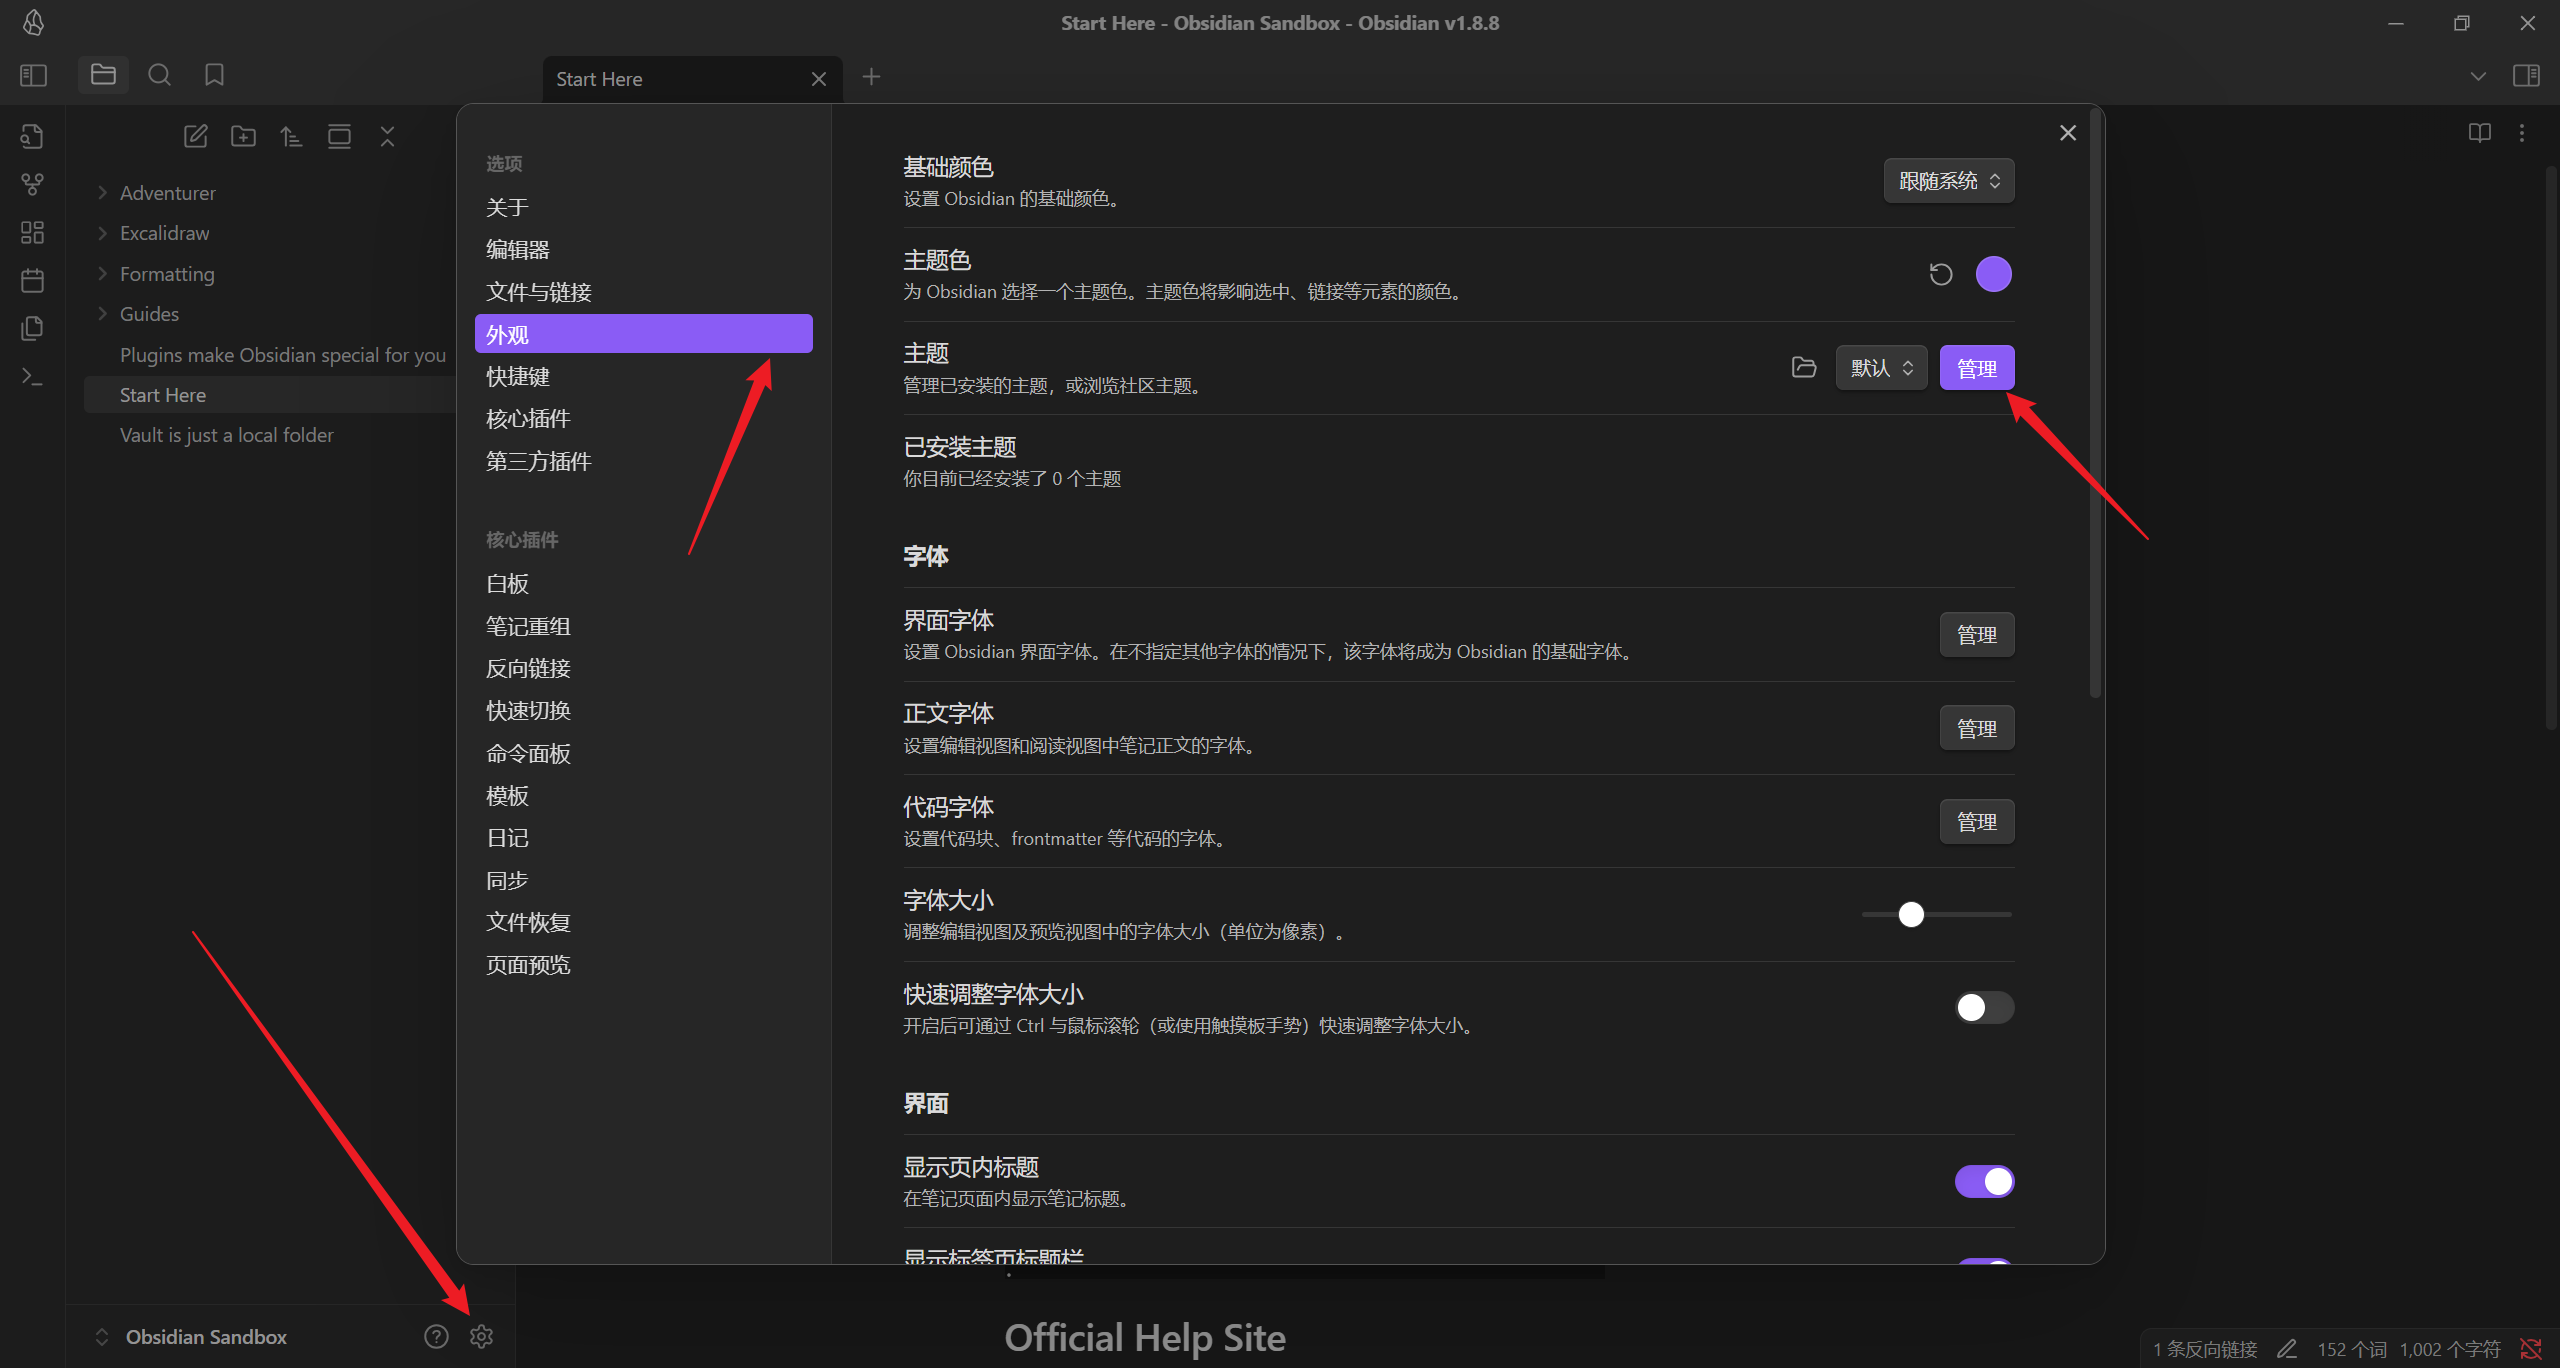
Task: Click sync status icon in status bar
Action: pyautogui.click(x=2531, y=1349)
